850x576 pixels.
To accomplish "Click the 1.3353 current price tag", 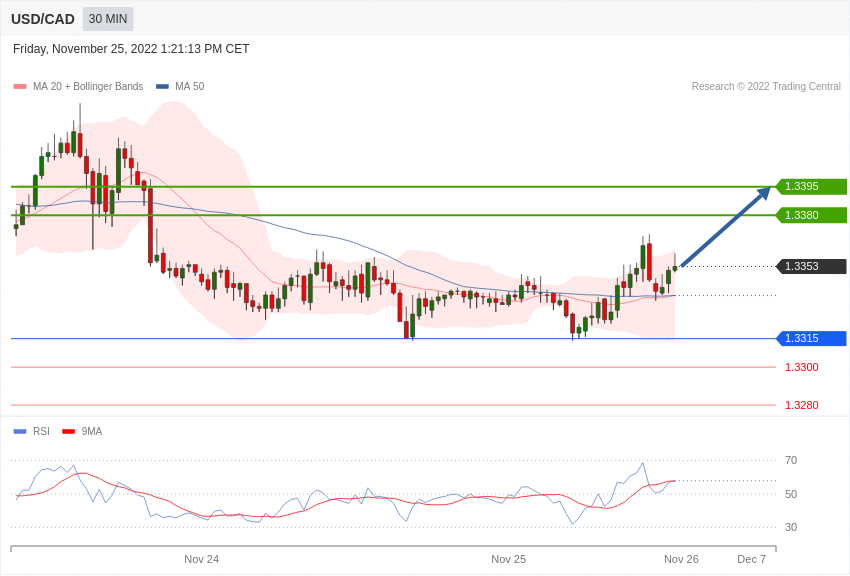I will (811, 266).
